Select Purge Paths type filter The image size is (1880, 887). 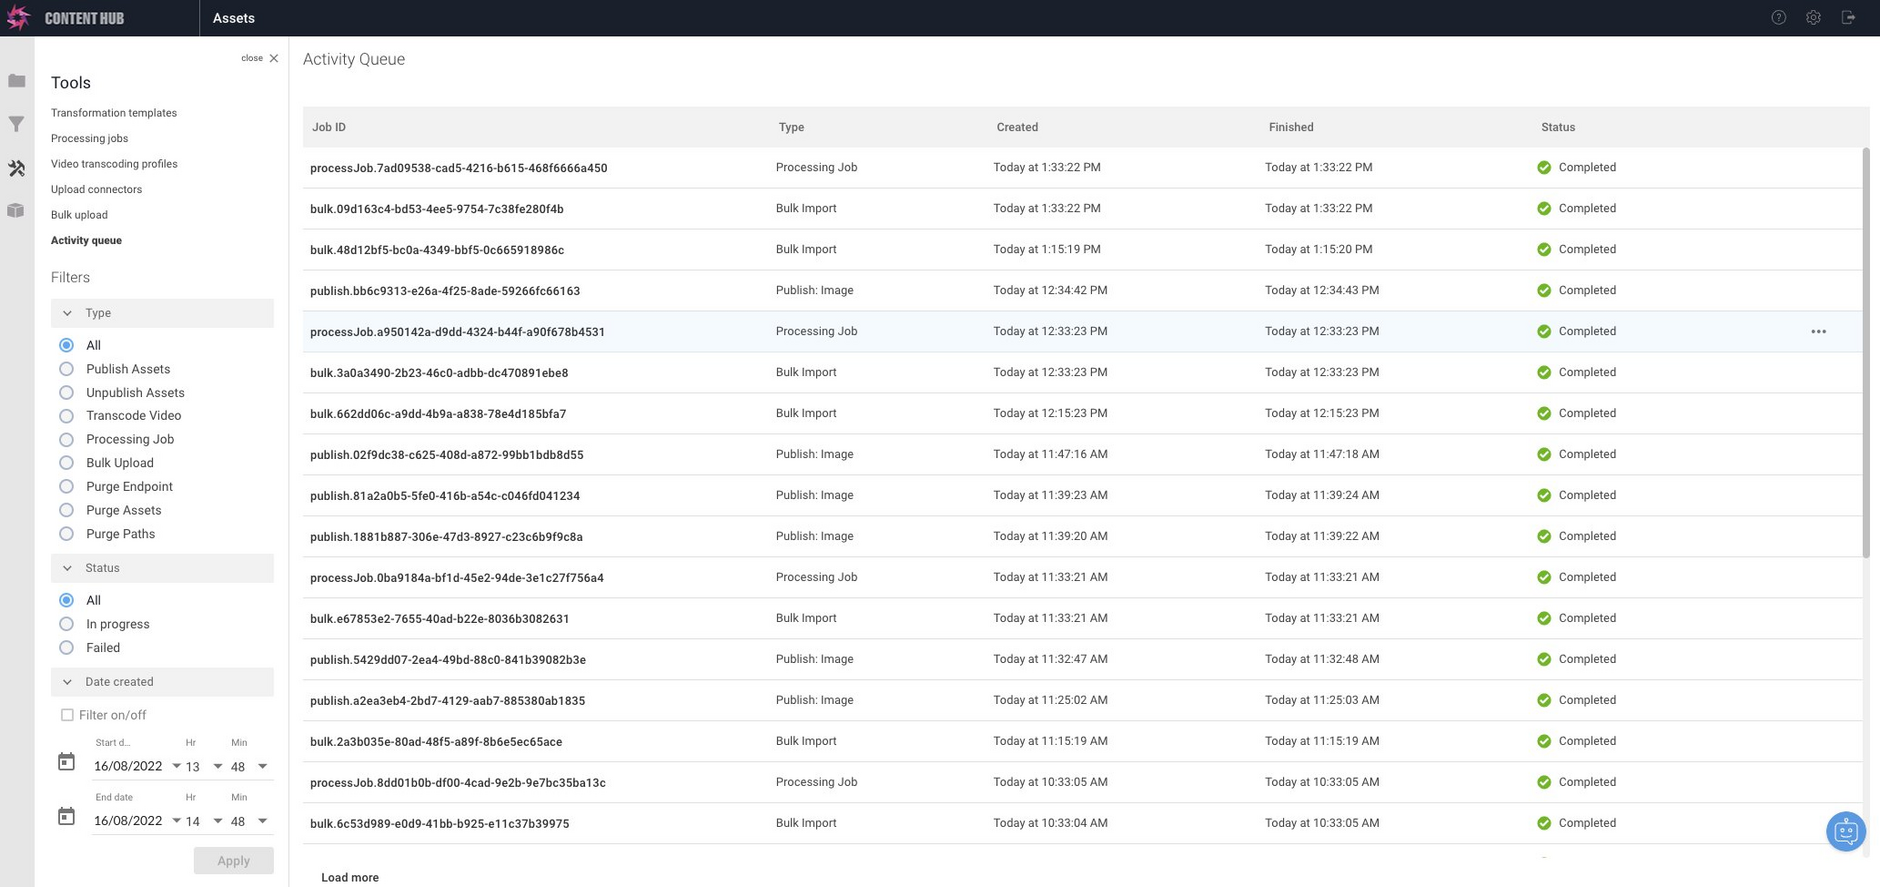67,534
